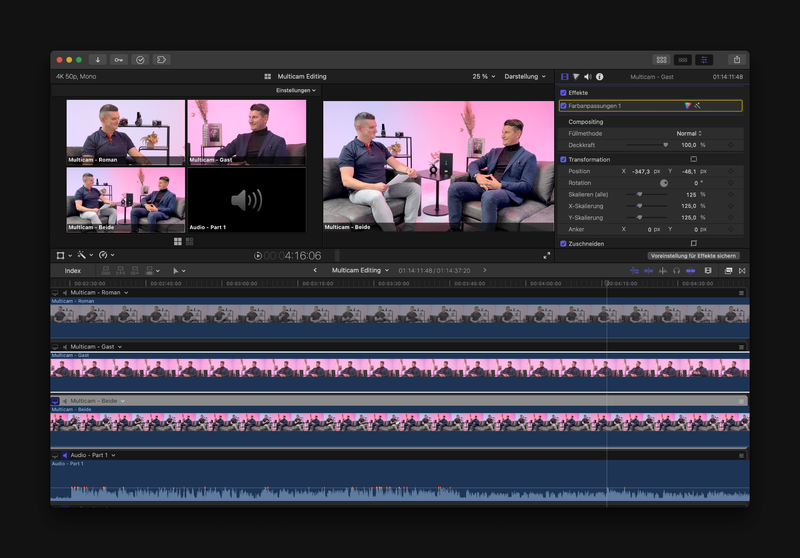Toggle the Zuschneiden checkbox
The width and height of the screenshot is (800, 558).
(x=564, y=243)
